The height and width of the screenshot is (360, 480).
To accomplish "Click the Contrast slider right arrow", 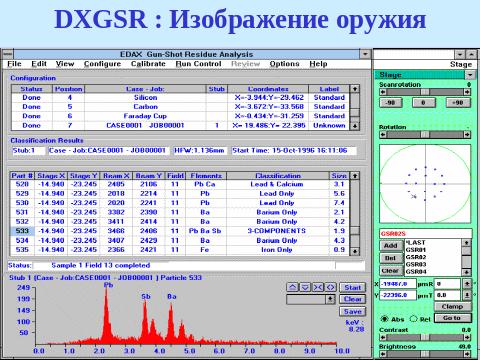I will pyautogui.click(x=467, y=337).
